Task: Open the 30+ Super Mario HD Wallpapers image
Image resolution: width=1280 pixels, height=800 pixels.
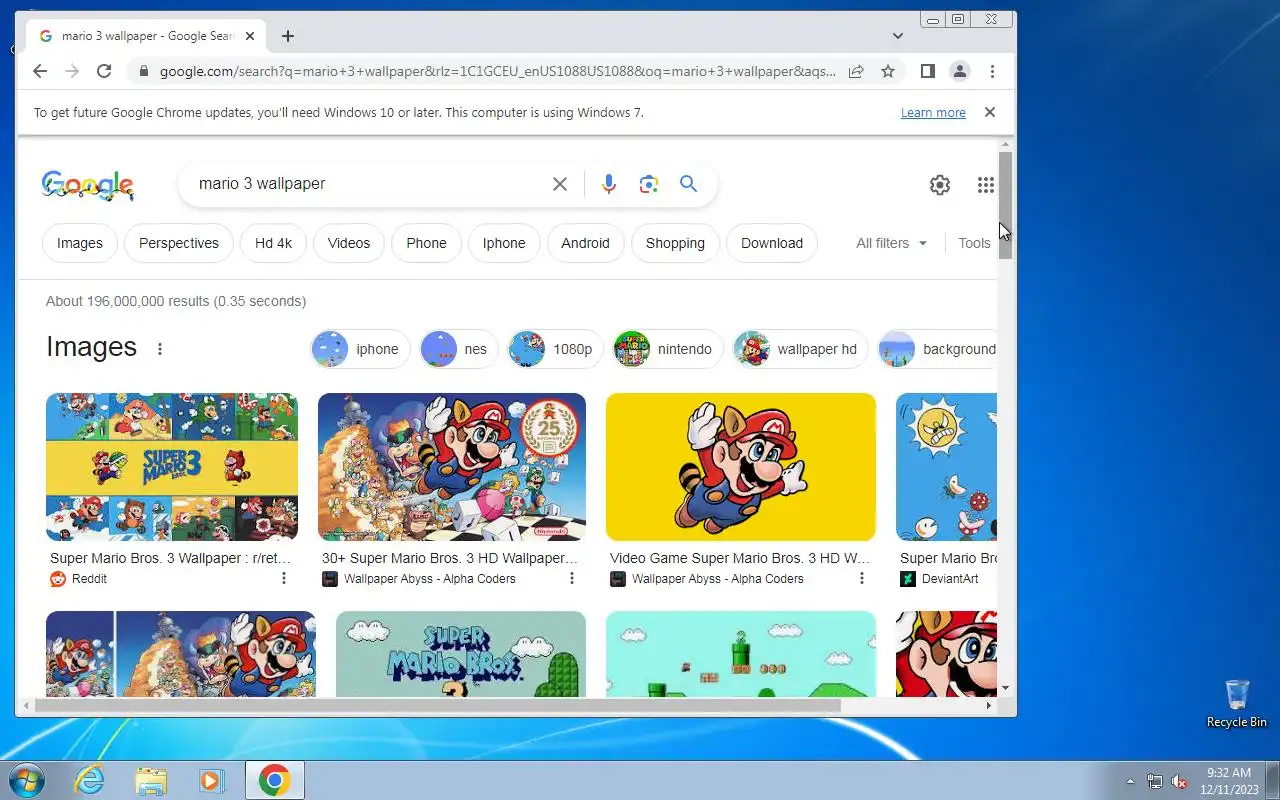Action: click(452, 467)
